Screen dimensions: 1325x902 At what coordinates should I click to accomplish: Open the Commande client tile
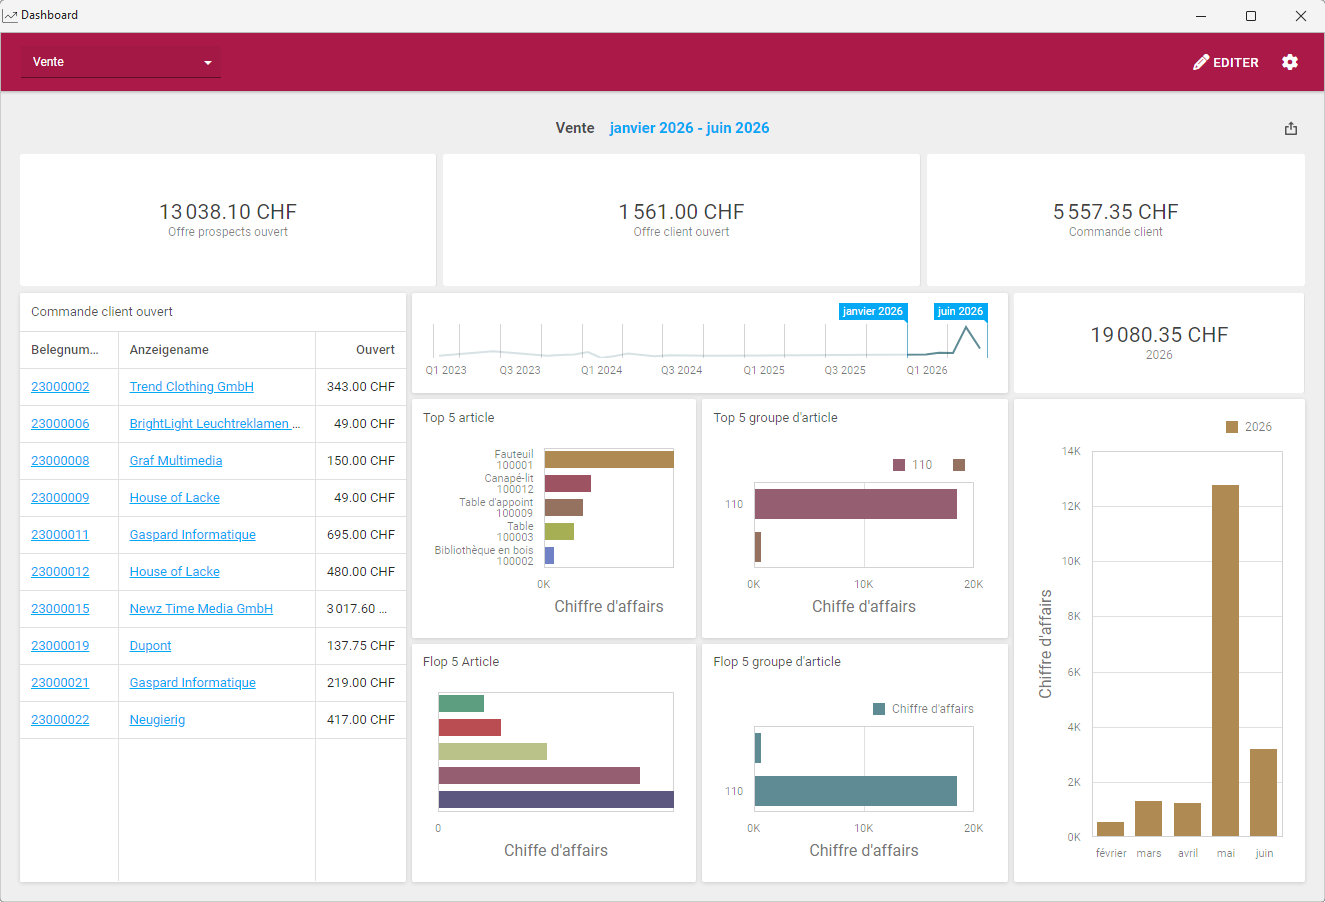tap(1115, 220)
